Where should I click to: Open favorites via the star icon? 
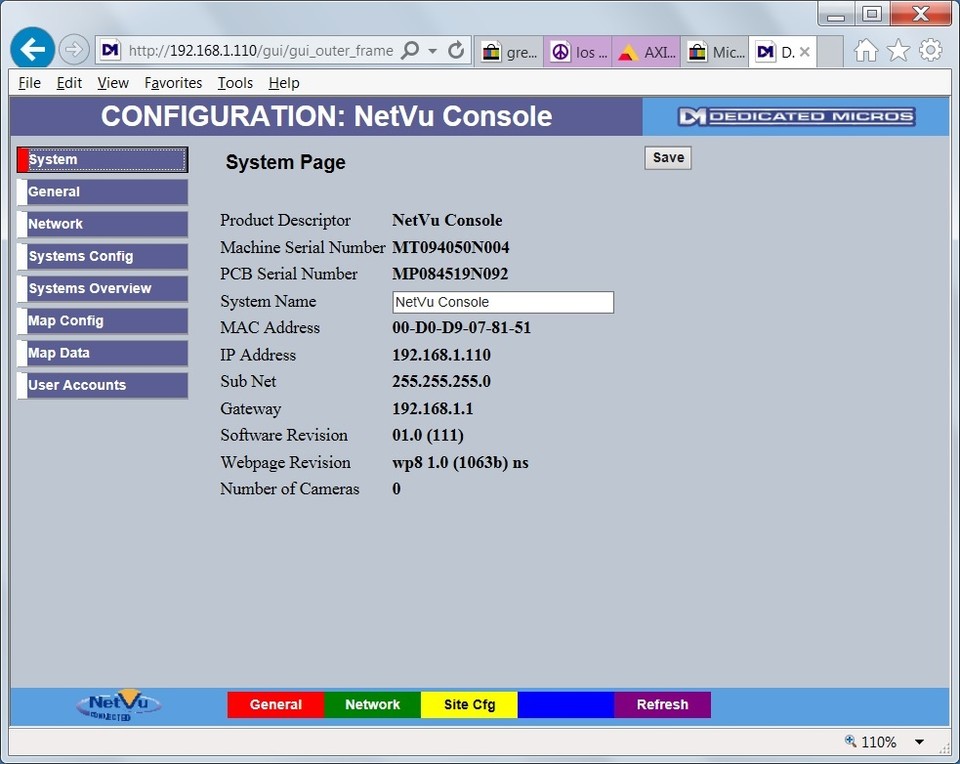(897, 49)
